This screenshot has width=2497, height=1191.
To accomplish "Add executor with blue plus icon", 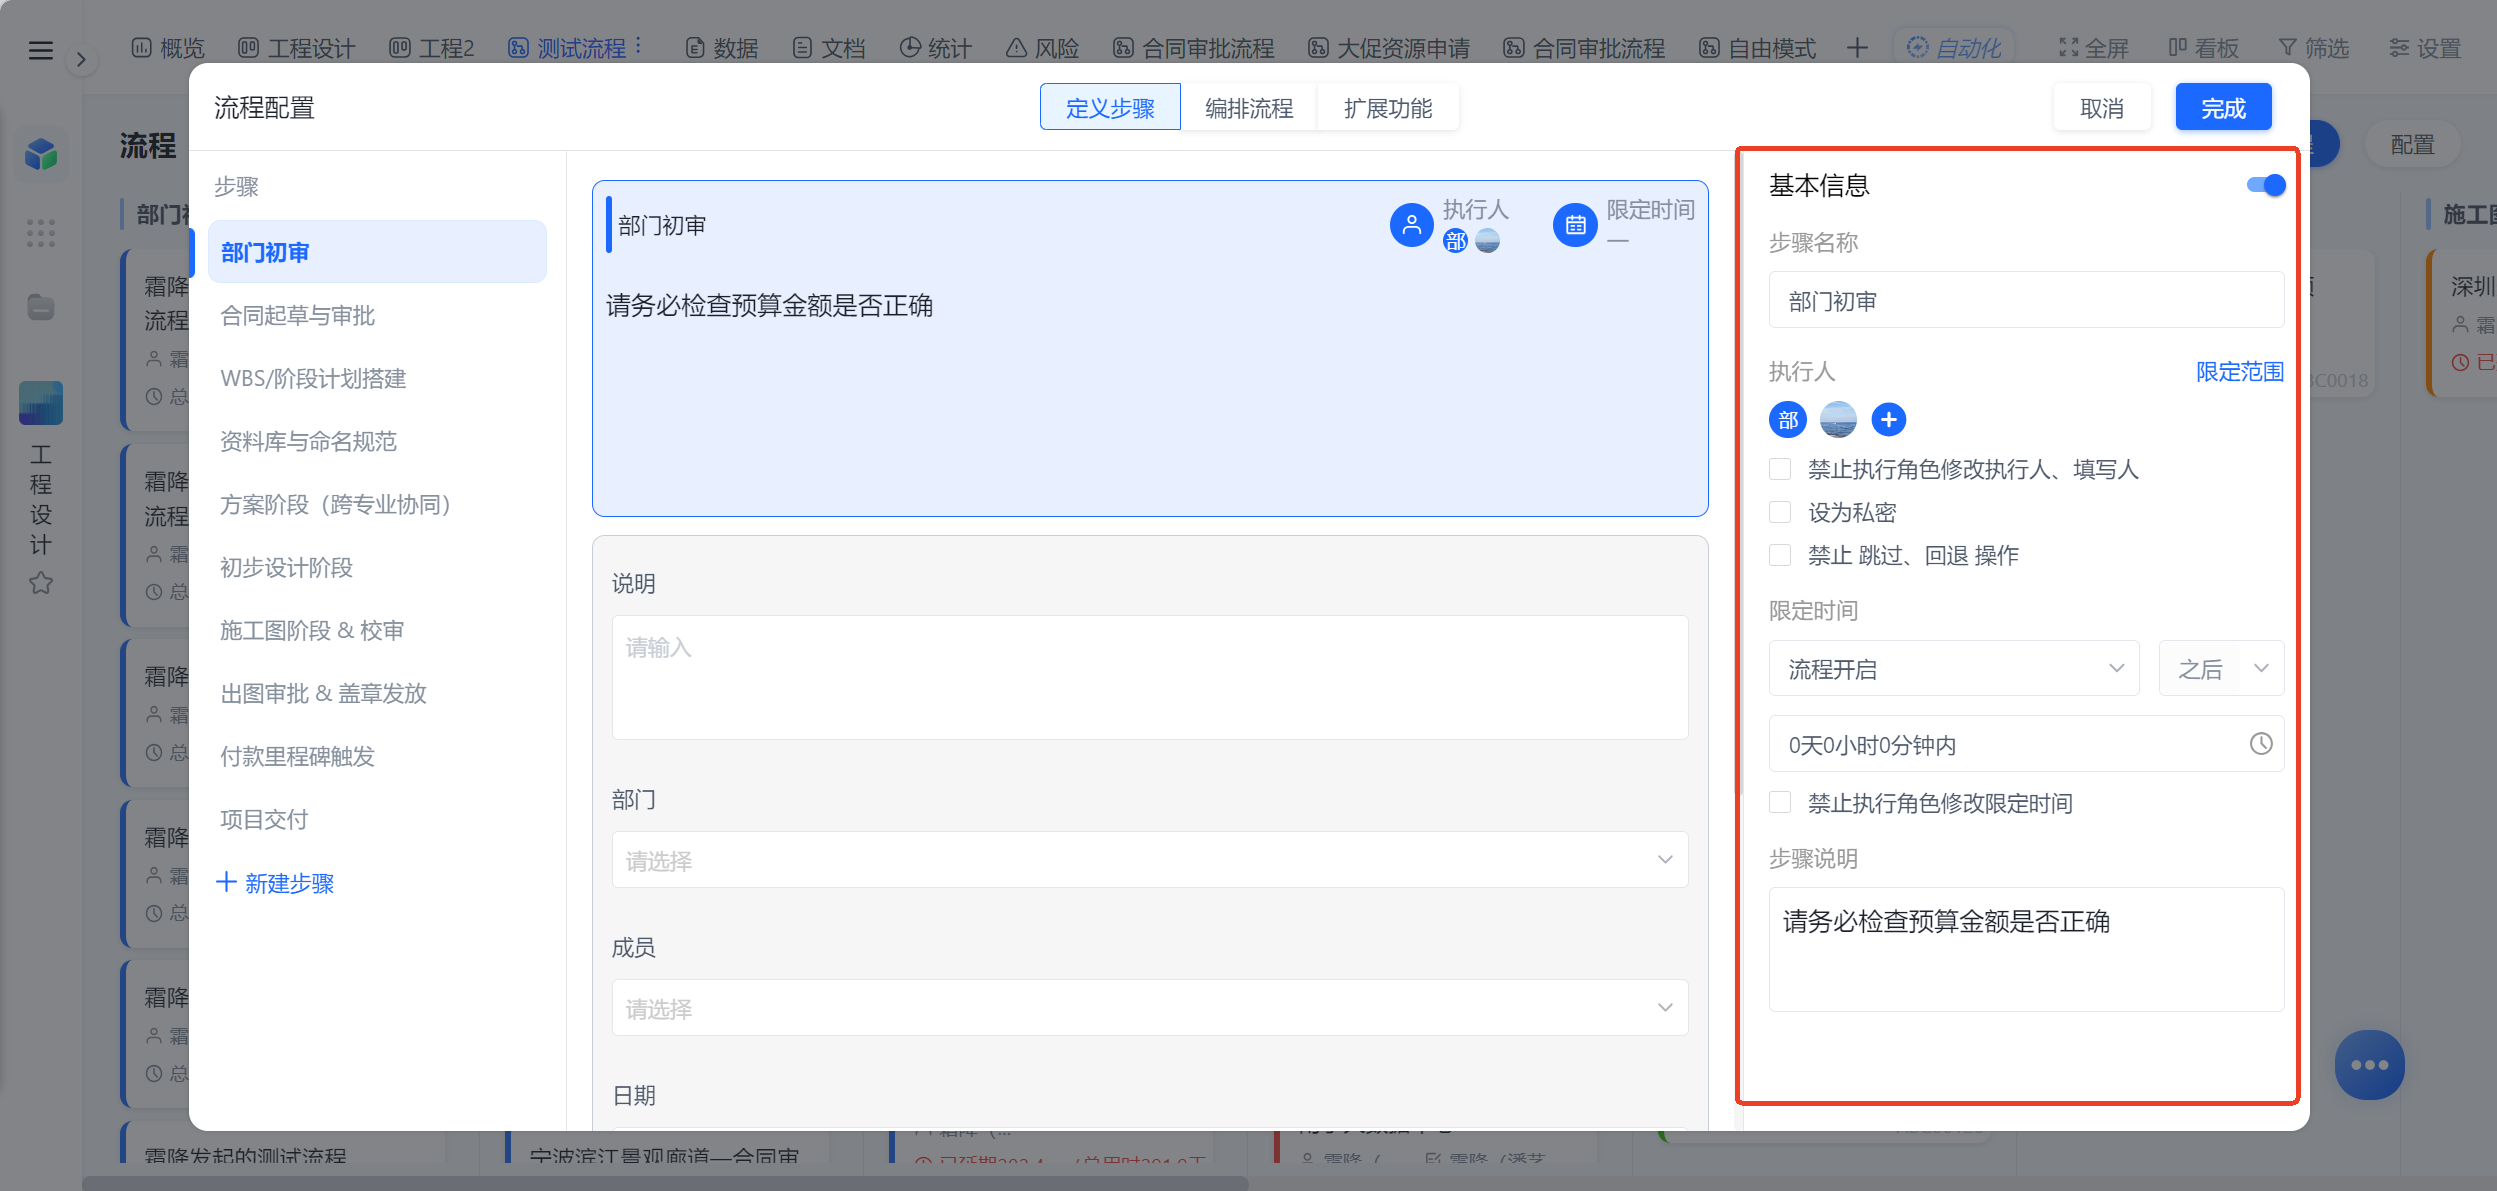I will tap(1888, 420).
